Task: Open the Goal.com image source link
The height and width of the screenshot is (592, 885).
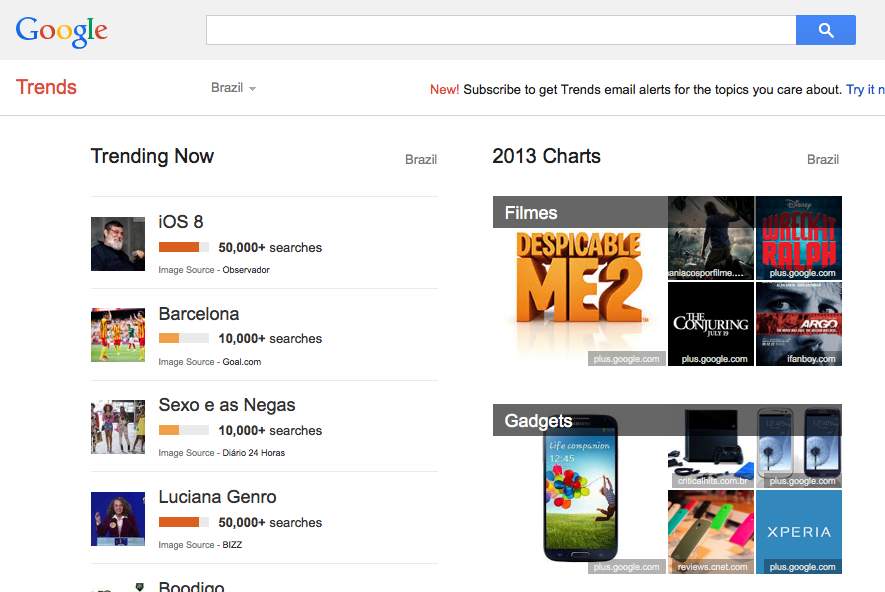Action: 242,362
